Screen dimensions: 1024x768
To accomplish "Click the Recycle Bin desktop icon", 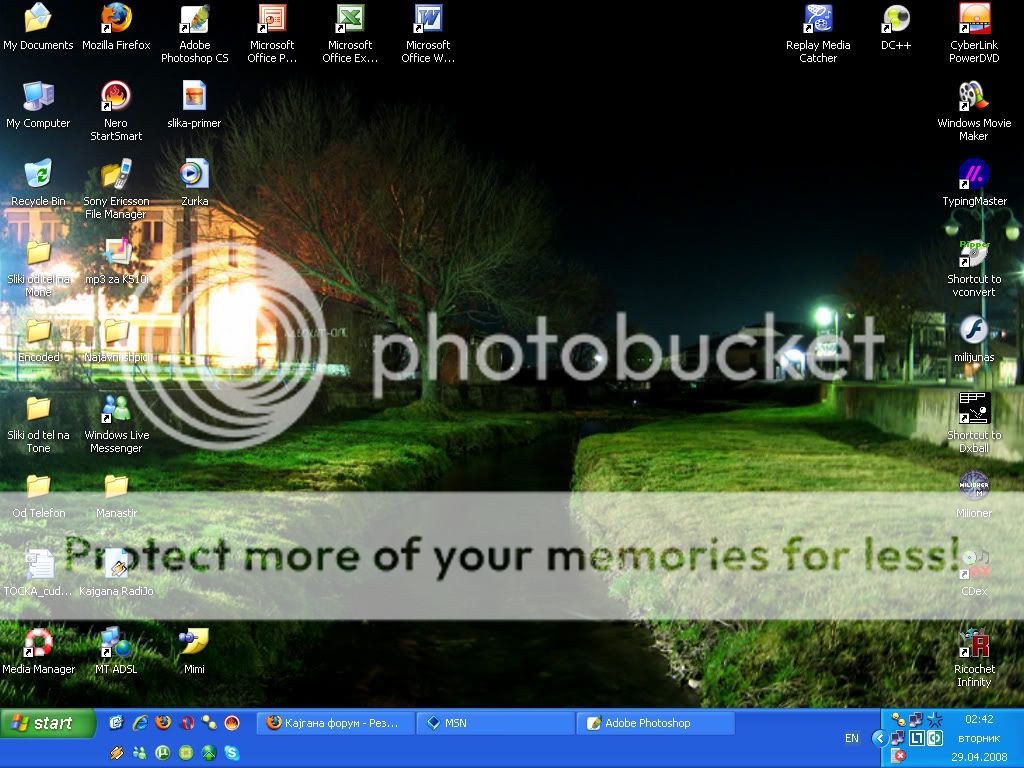I will [x=38, y=175].
